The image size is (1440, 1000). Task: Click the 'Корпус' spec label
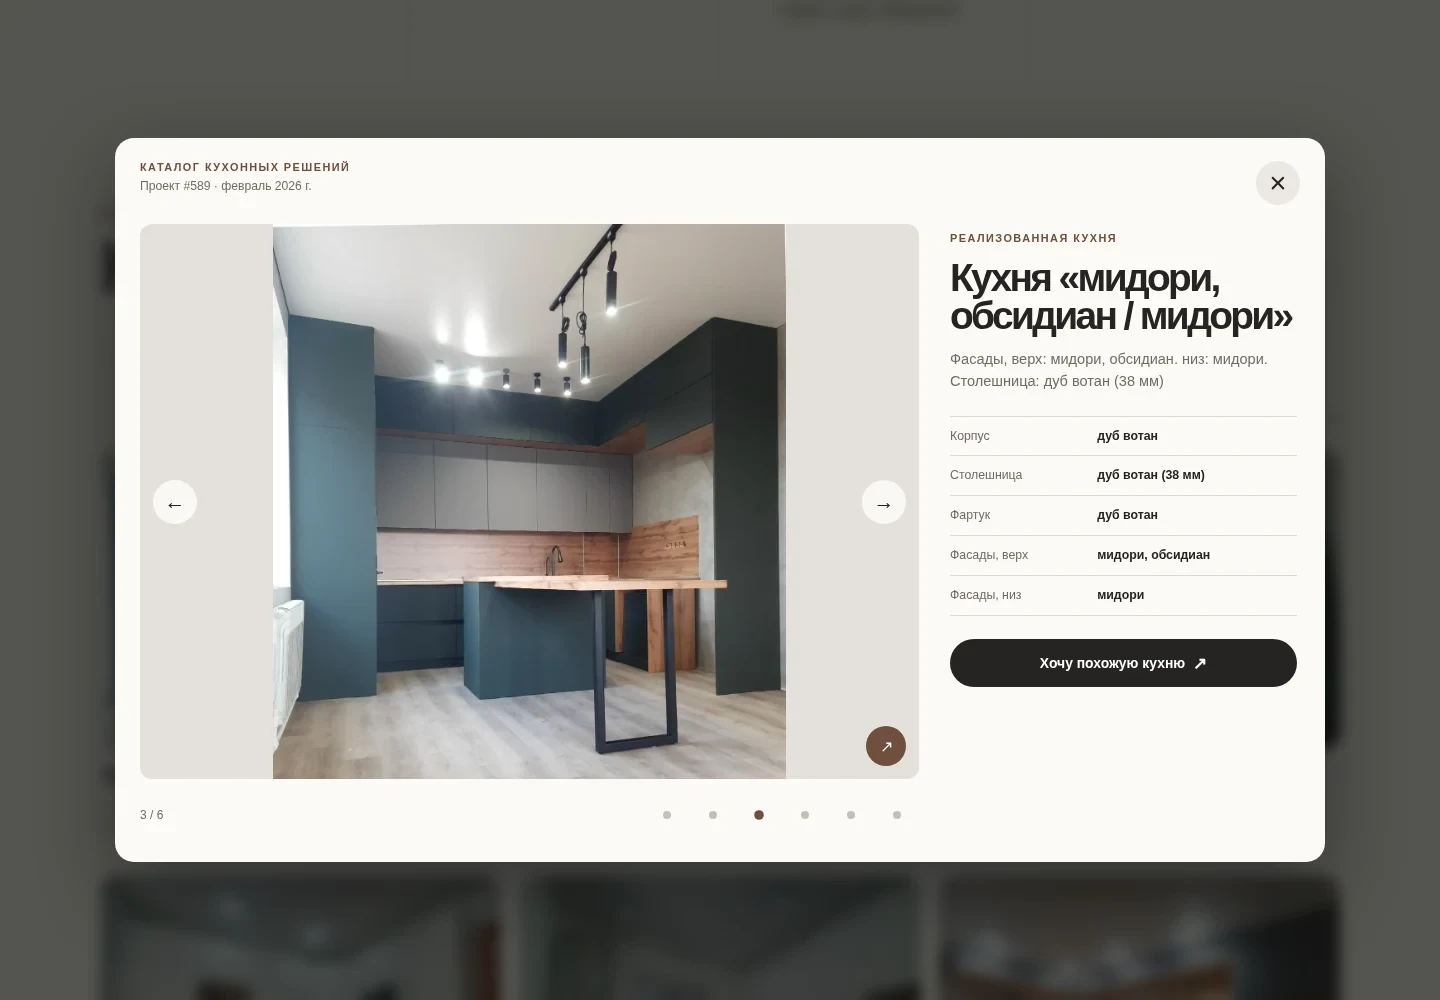point(970,436)
